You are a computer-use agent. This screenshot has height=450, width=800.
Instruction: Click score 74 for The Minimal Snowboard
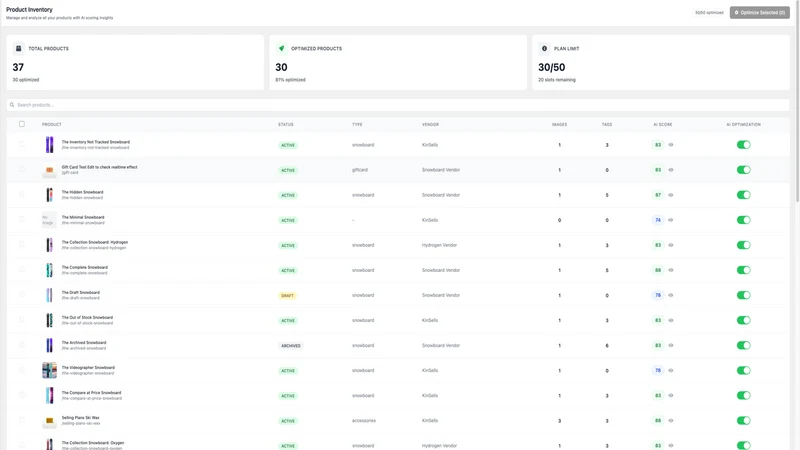(658, 220)
